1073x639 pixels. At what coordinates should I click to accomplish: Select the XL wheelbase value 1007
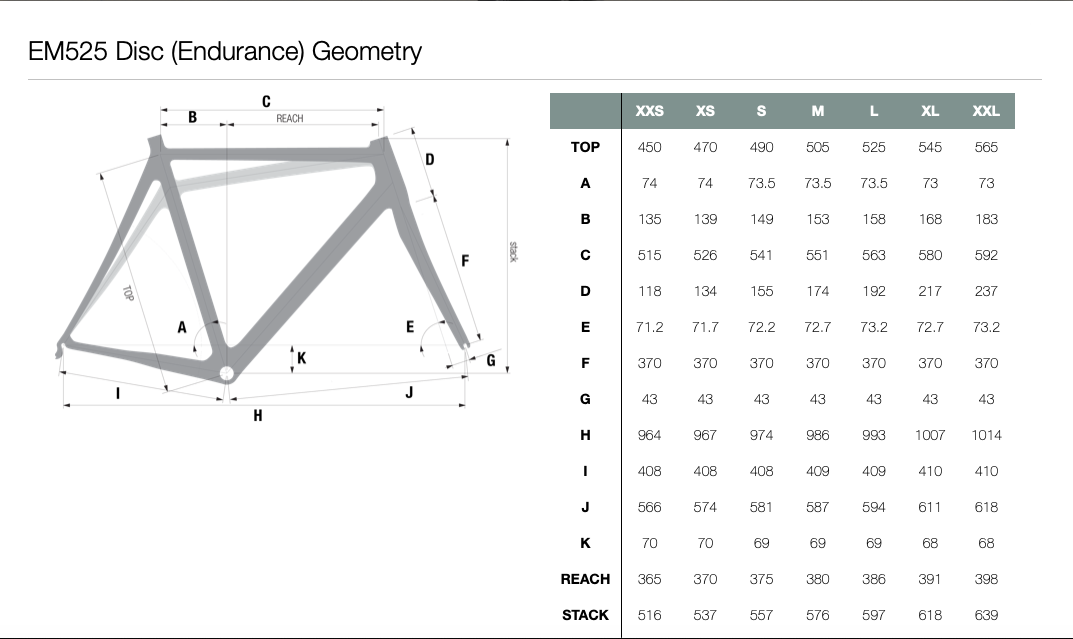pos(929,435)
